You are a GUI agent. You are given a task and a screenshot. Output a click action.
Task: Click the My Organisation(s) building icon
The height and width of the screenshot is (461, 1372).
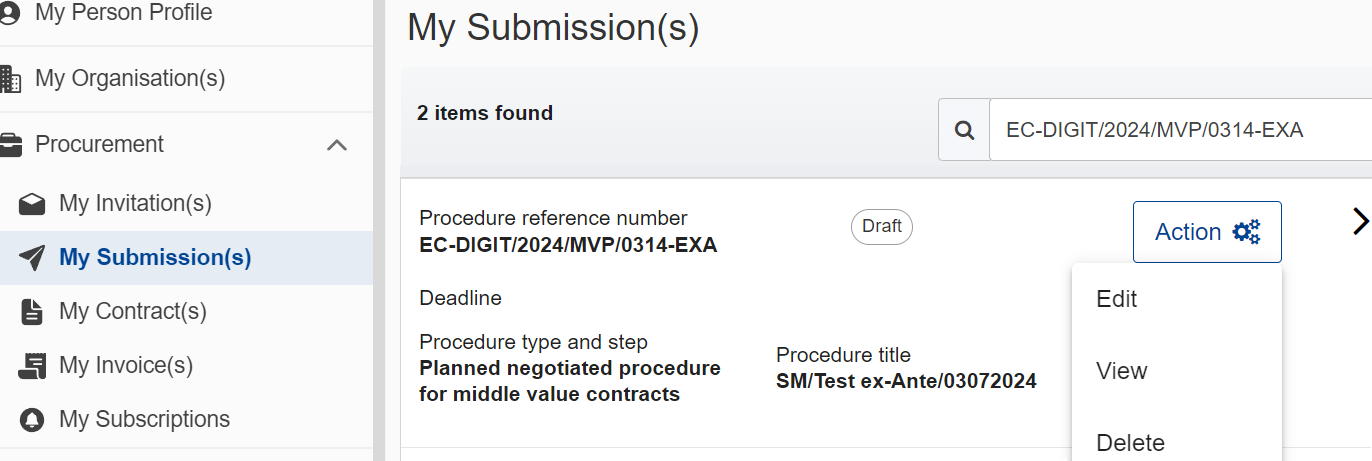click(9, 78)
